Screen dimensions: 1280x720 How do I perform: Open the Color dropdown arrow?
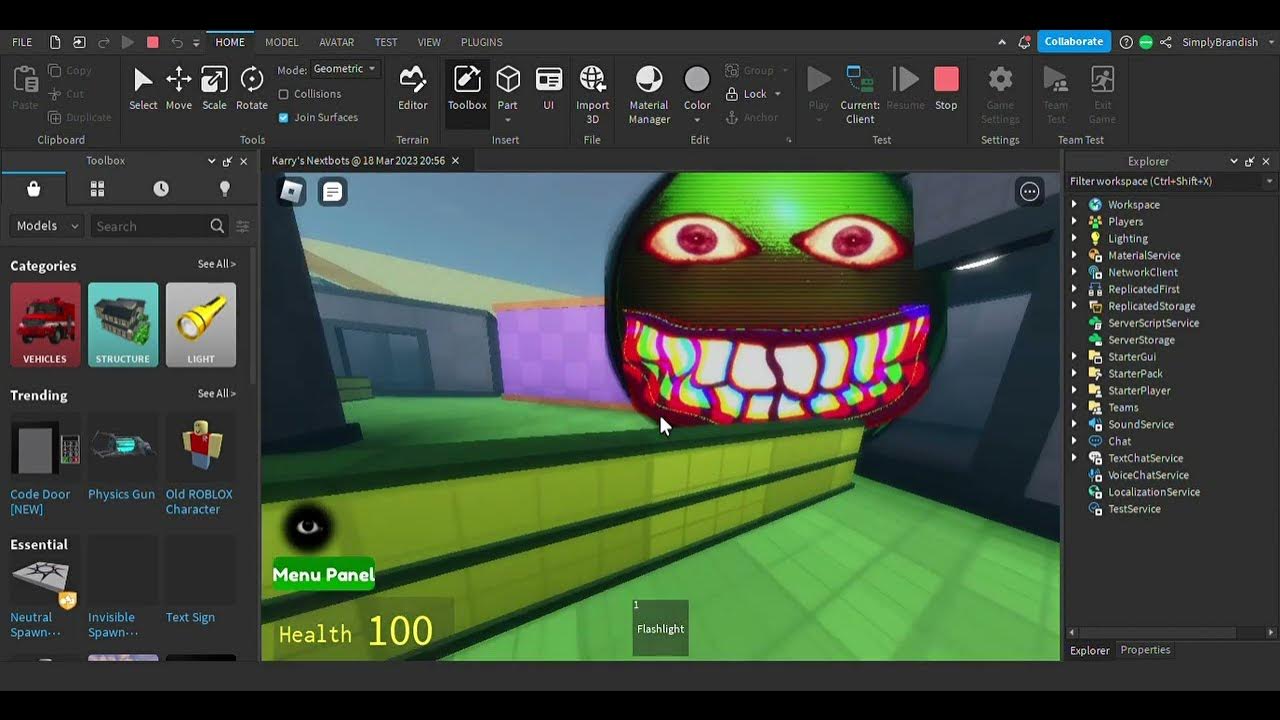pyautogui.click(x=697, y=120)
